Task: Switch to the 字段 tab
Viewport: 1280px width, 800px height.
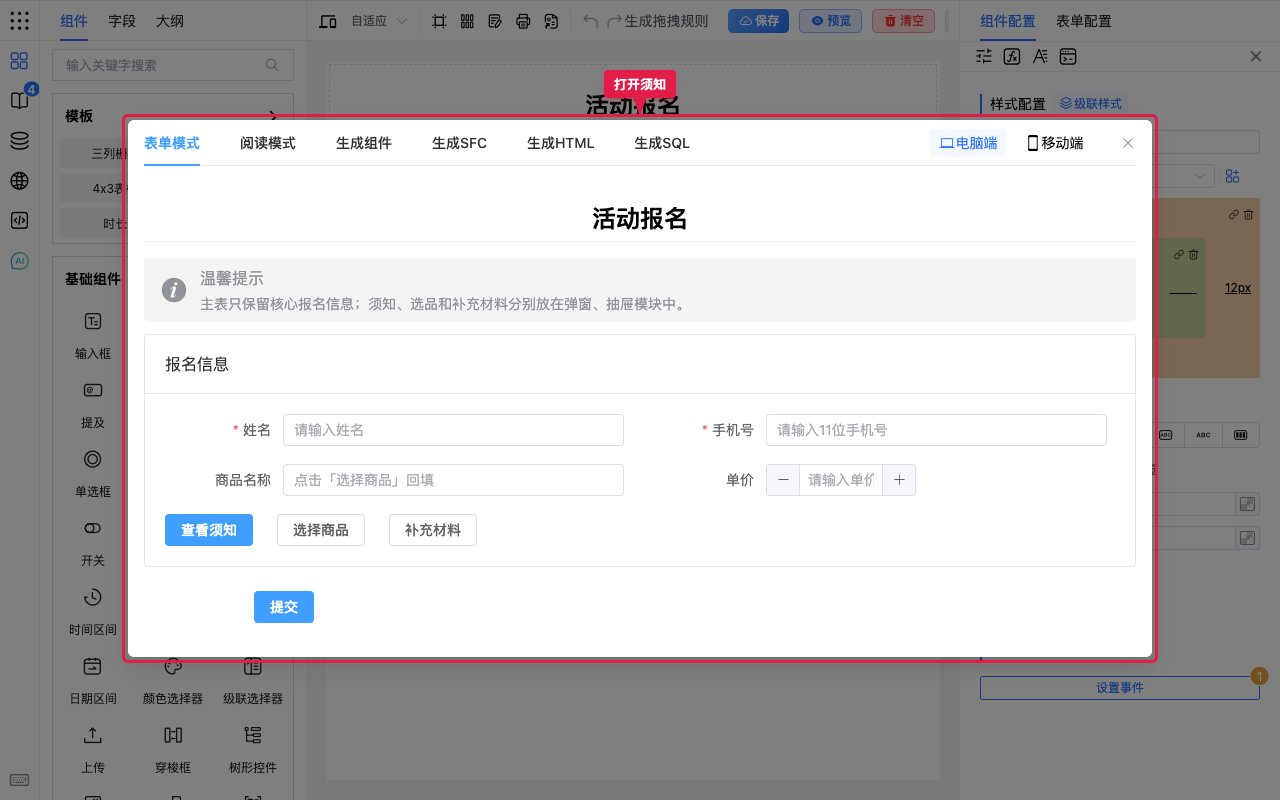Action: (x=122, y=21)
